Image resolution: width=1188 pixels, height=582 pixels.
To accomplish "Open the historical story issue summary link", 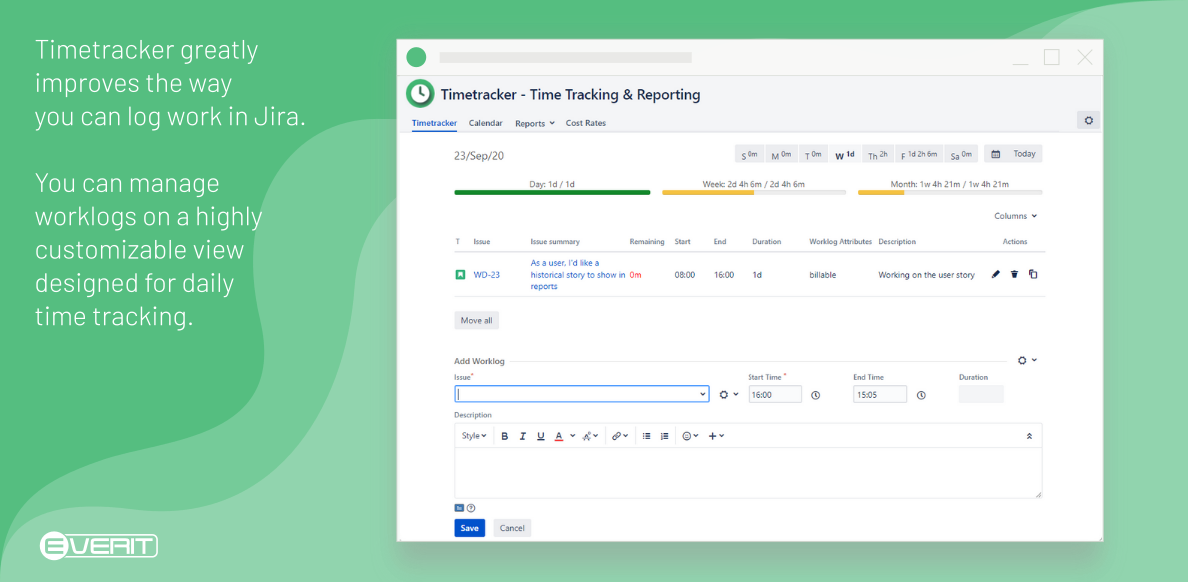I will coord(578,274).
